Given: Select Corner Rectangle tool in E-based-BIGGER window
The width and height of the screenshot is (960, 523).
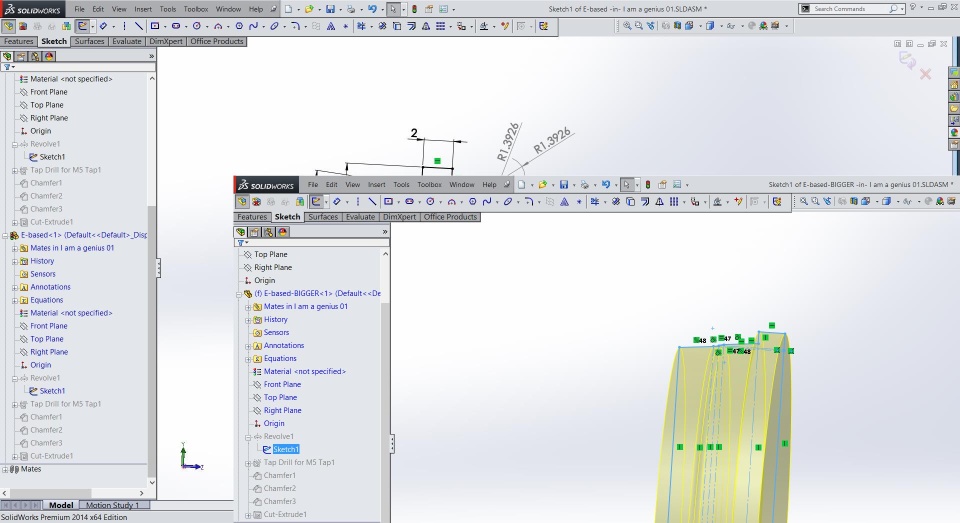Looking at the screenshot, I should (x=388, y=201).
